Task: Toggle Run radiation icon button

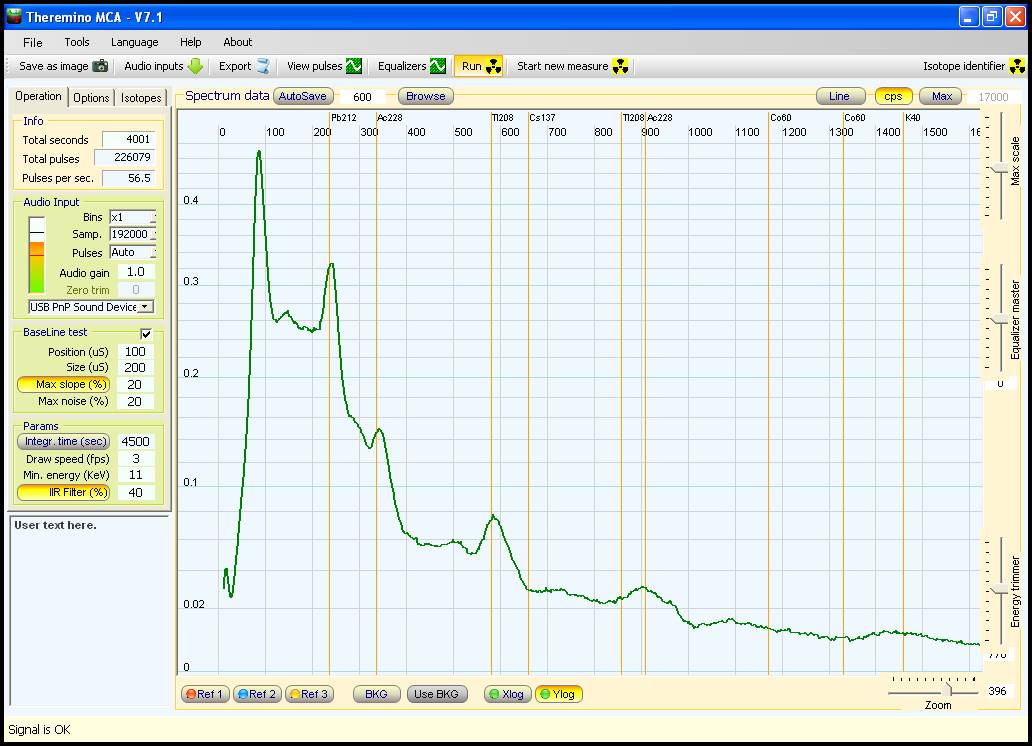Action: point(493,66)
